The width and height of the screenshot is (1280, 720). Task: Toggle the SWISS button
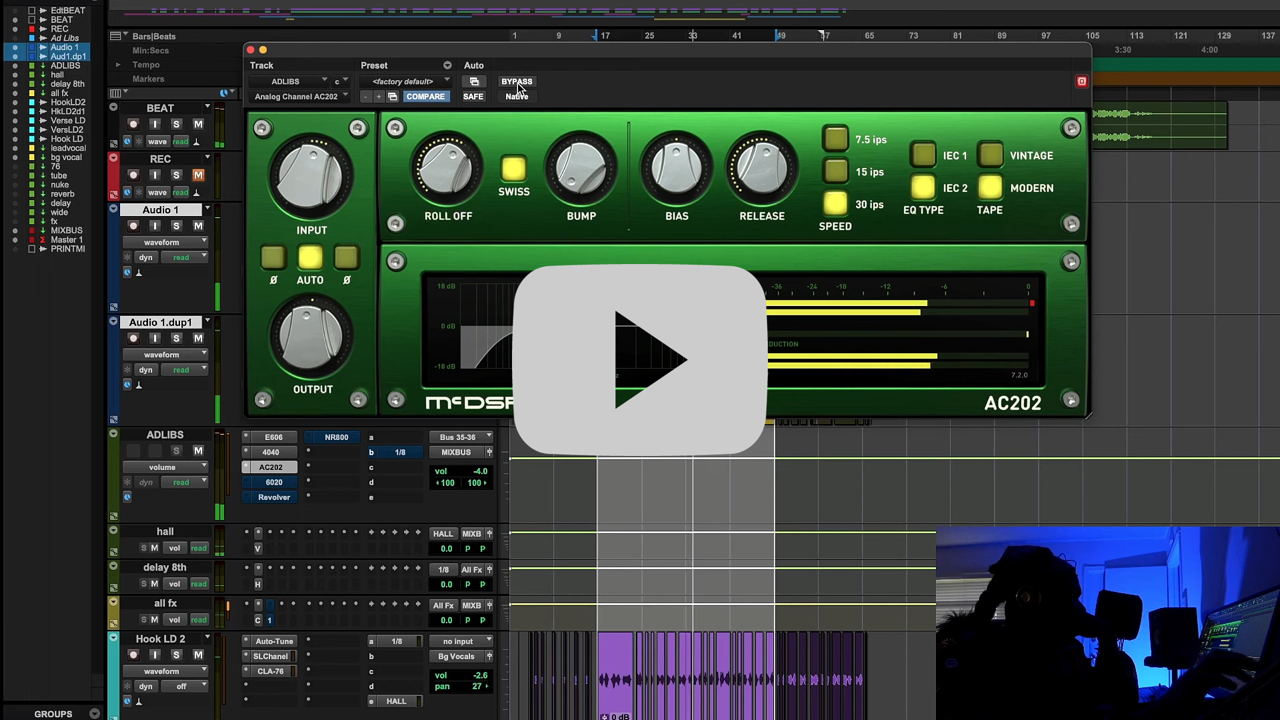513,168
